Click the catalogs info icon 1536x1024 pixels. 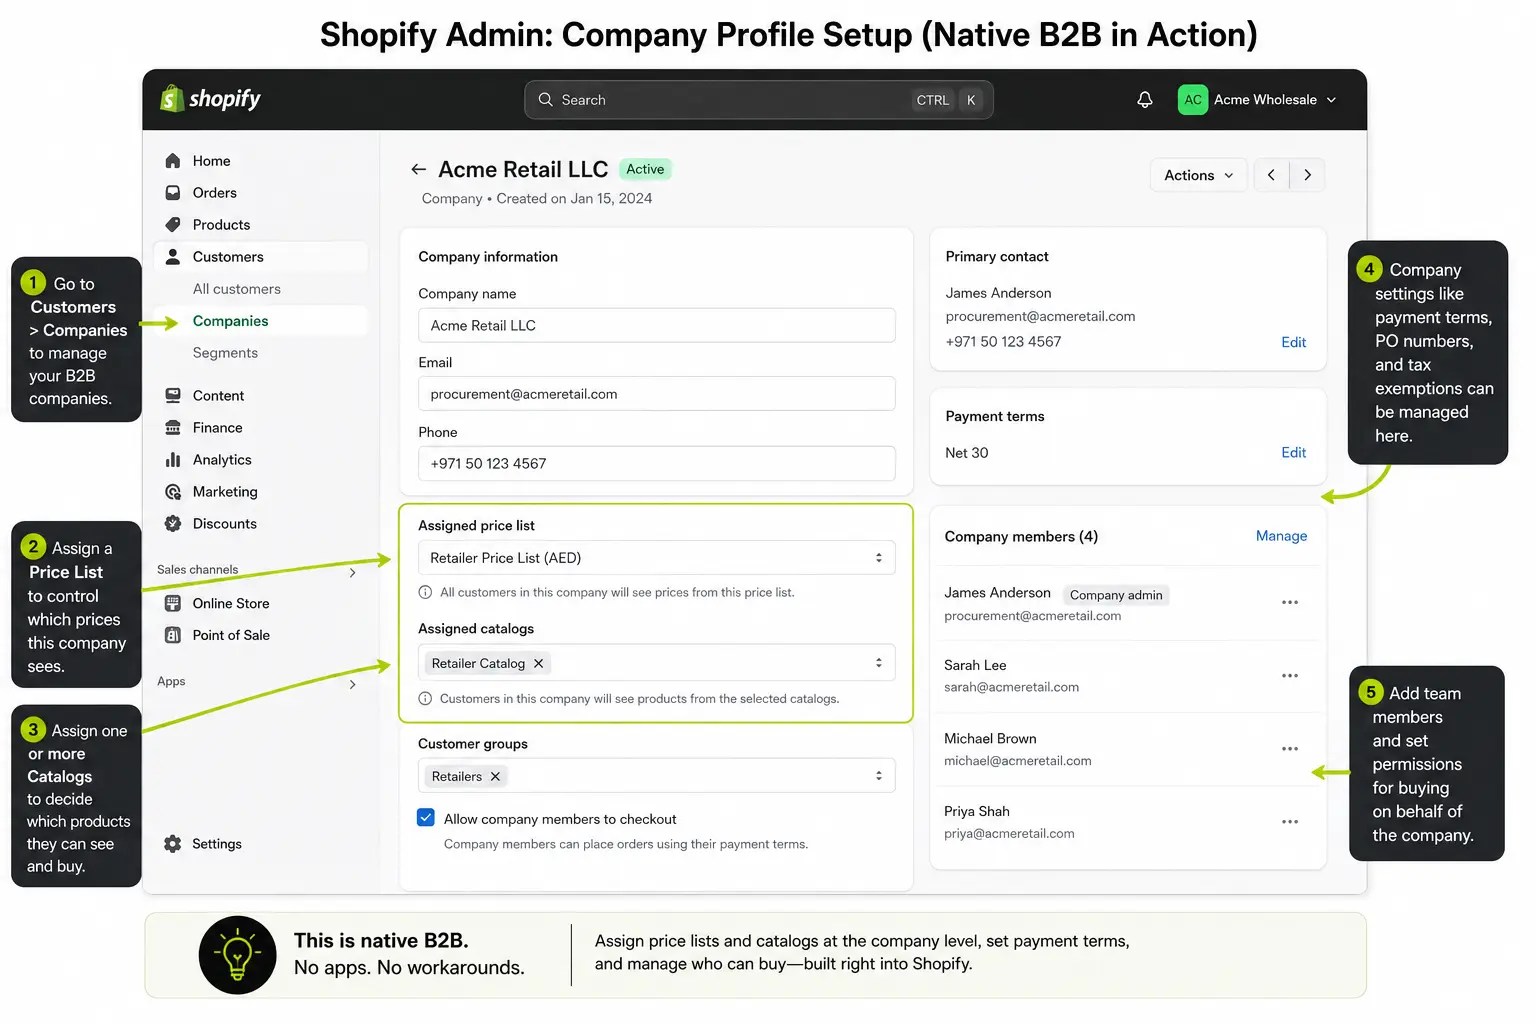point(425,699)
